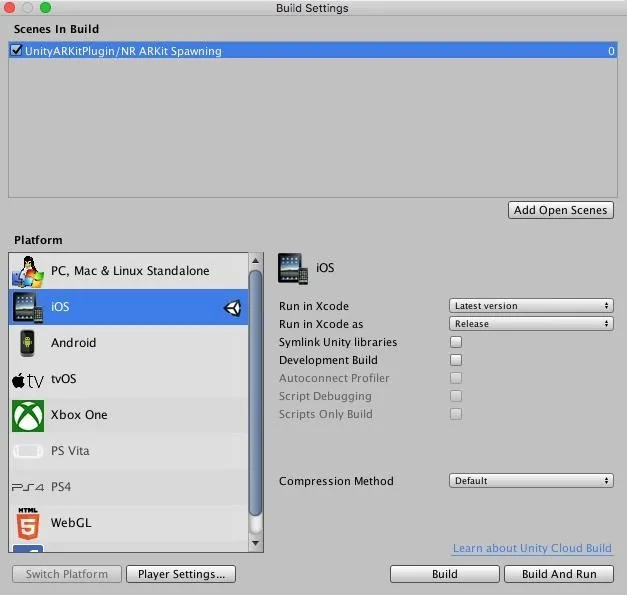Click Add Open Scenes button
Image resolution: width=627 pixels, height=595 pixels.
[x=561, y=210]
